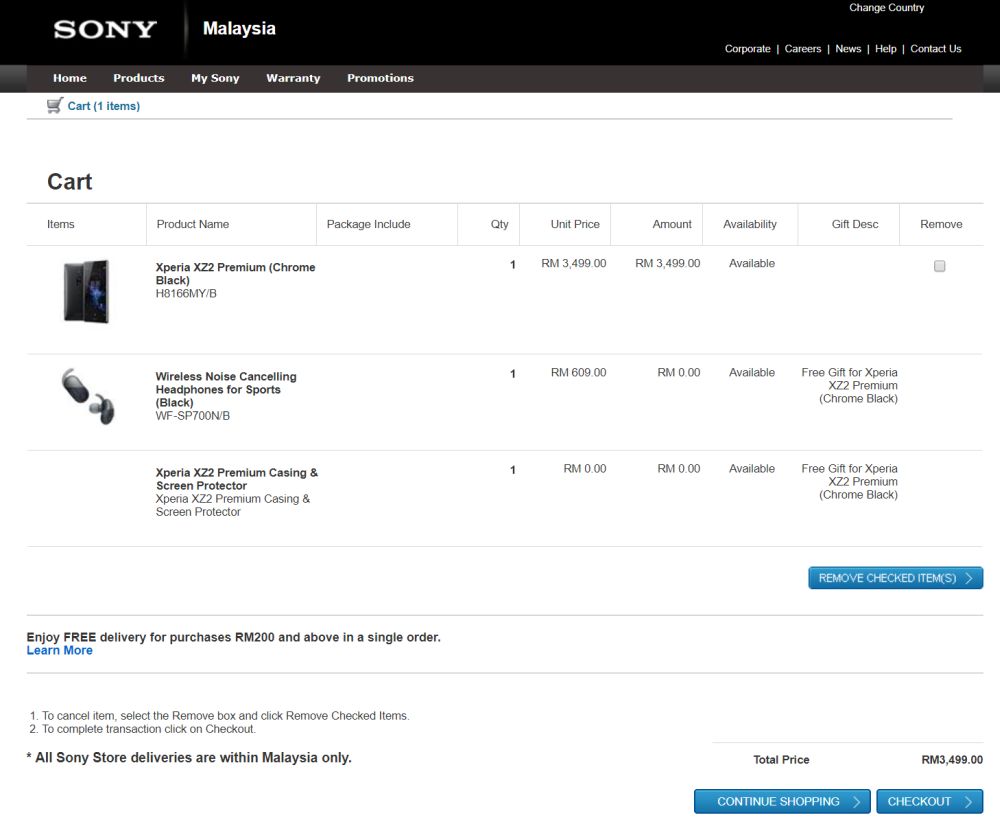Open the Careers link
Image resolution: width=1000 pixels, height=824 pixels.
pos(802,49)
